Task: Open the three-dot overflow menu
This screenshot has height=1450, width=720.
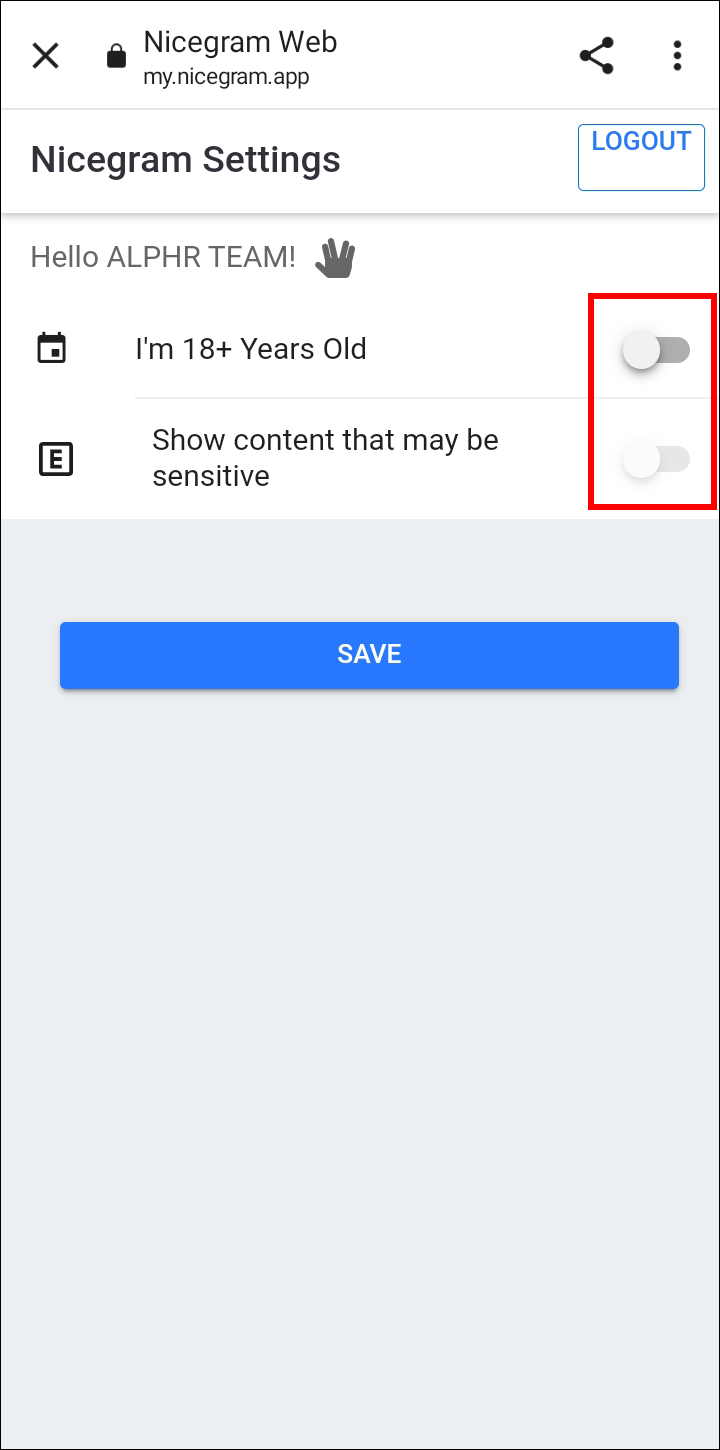Action: [677, 56]
